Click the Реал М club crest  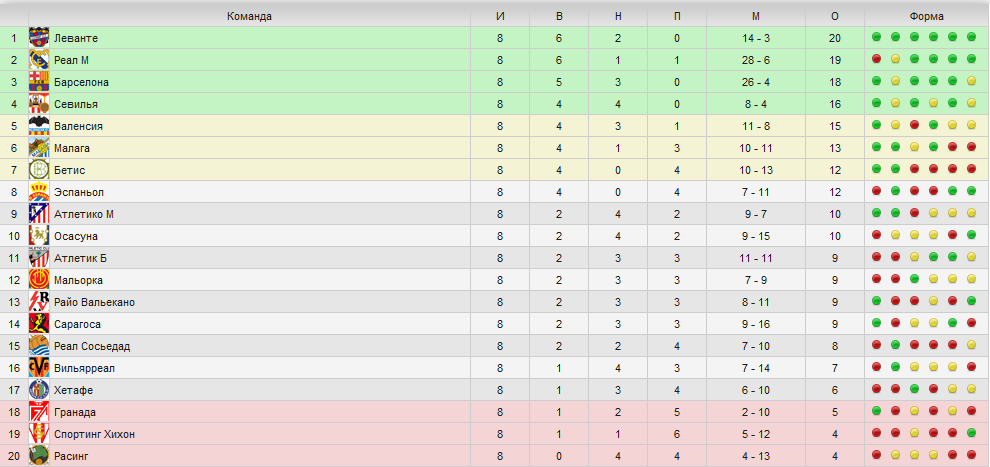pos(39,60)
